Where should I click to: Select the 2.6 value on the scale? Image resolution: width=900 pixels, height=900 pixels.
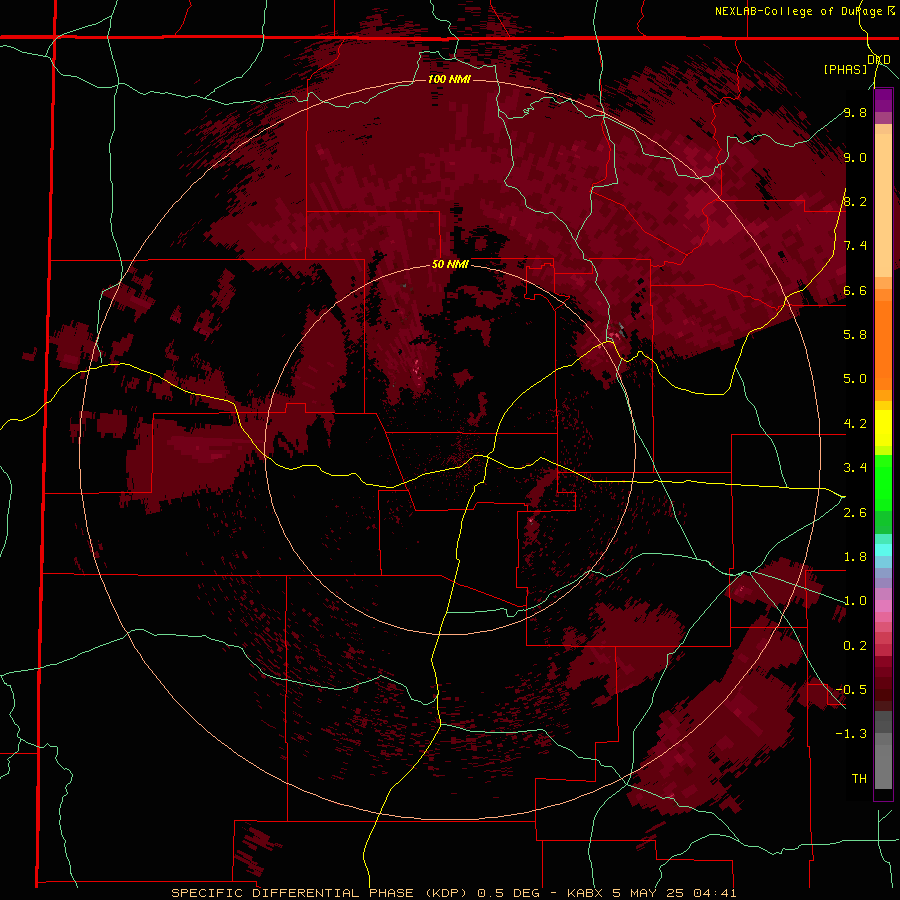pos(855,513)
